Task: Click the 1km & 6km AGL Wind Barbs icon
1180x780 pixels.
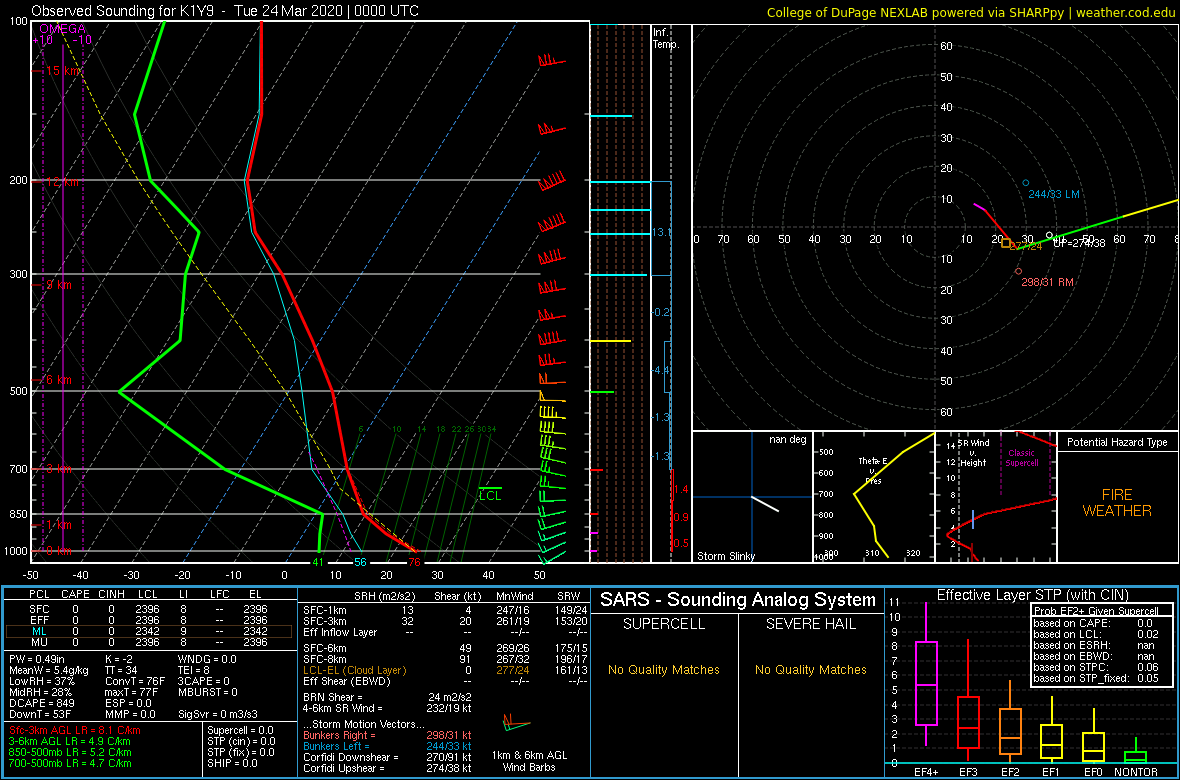Action: pos(516,724)
